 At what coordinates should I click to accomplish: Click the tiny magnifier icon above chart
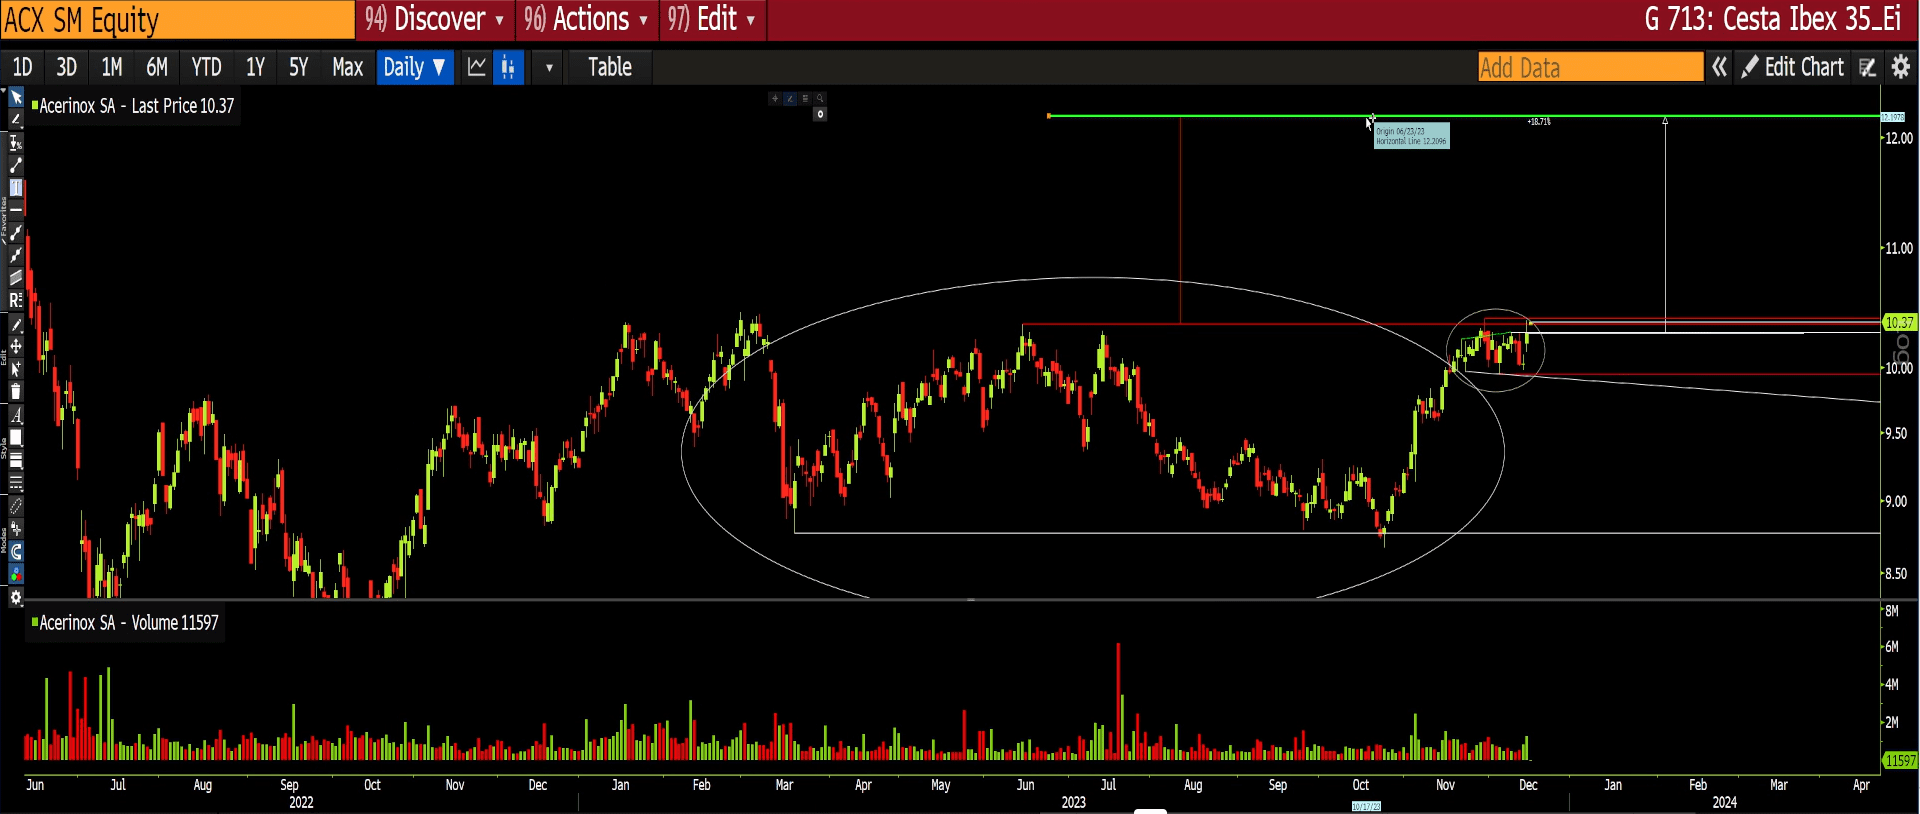[x=820, y=98]
